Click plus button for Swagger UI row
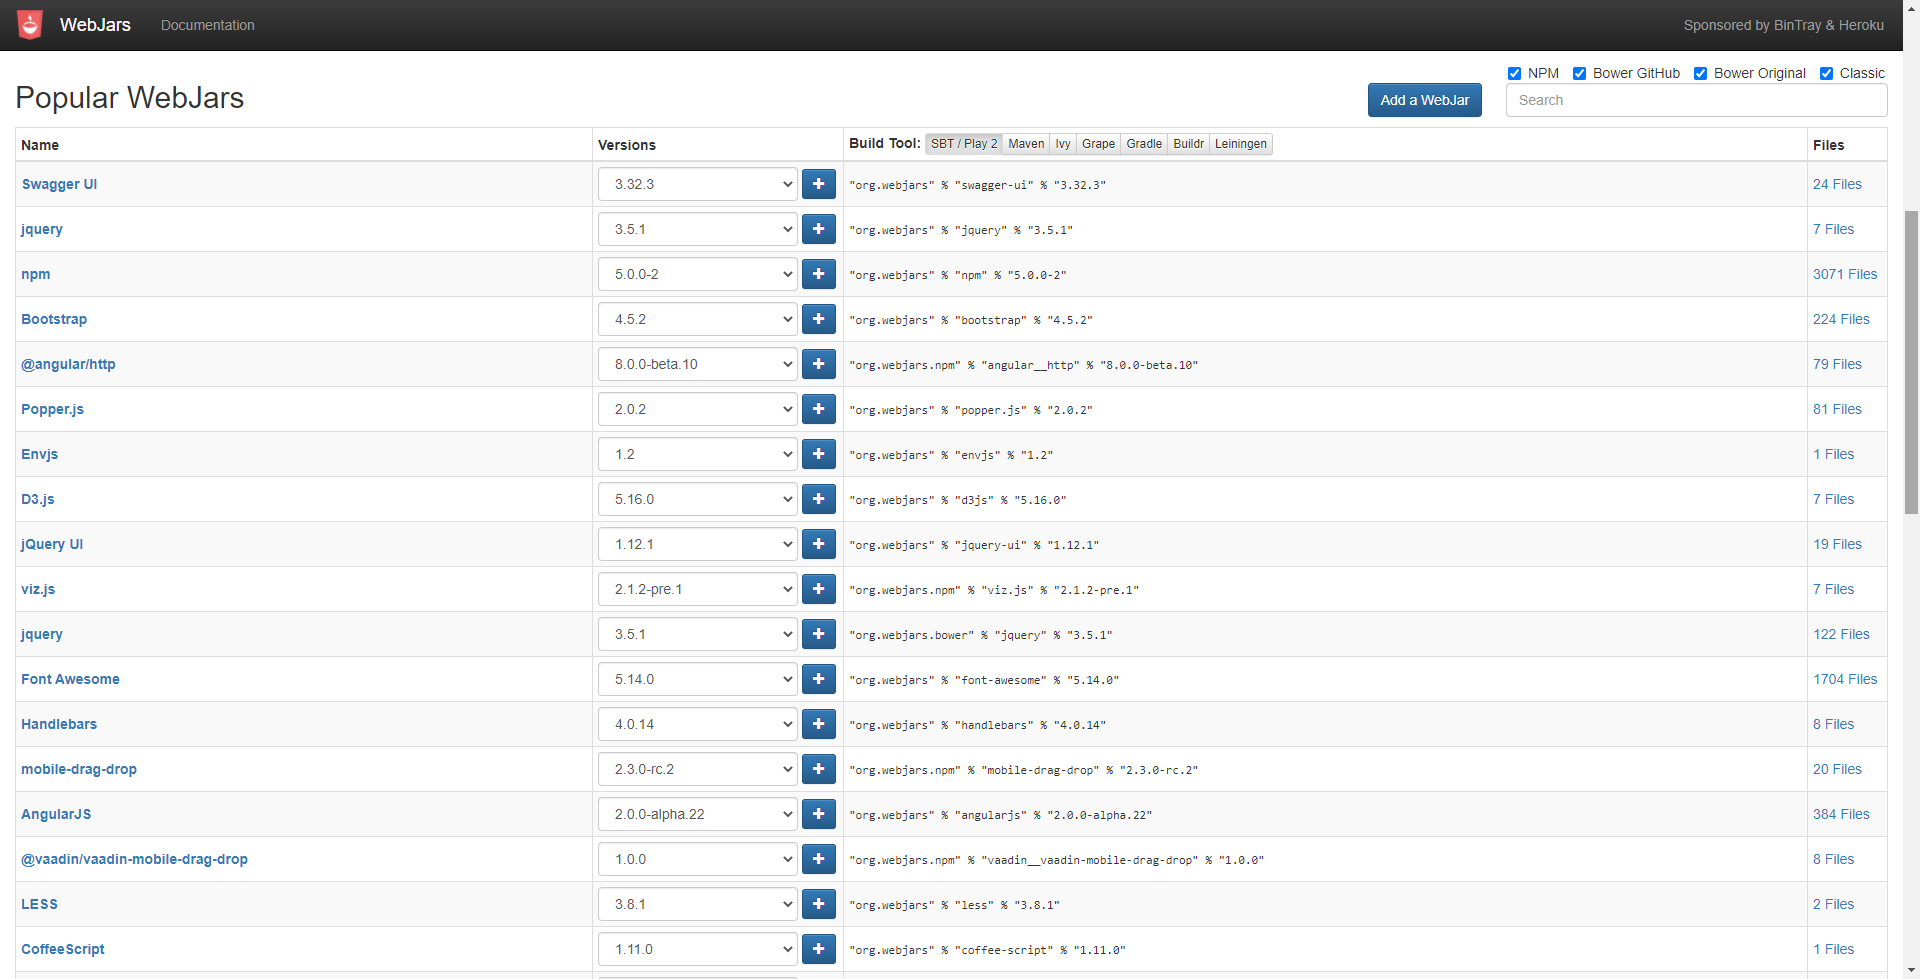1920x979 pixels. (818, 184)
